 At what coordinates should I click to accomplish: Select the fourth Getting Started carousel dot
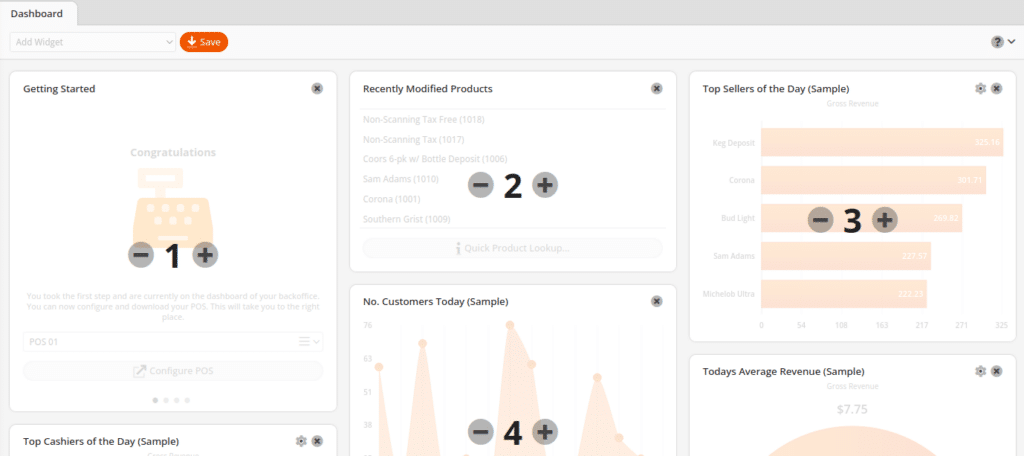tap(187, 400)
